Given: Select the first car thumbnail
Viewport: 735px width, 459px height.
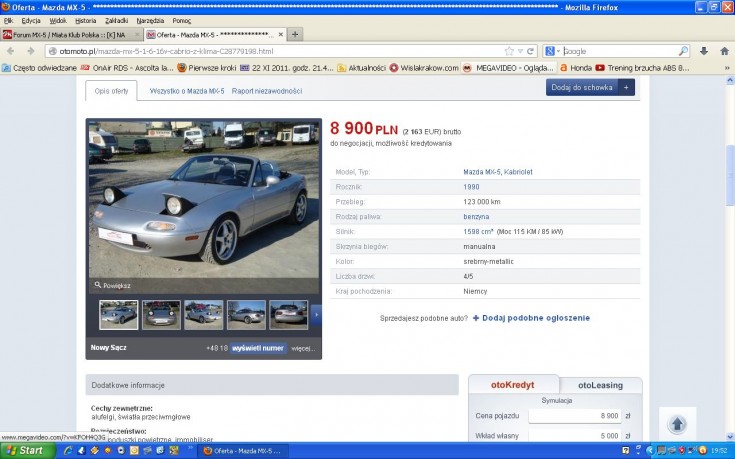Looking at the screenshot, I should (119, 315).
